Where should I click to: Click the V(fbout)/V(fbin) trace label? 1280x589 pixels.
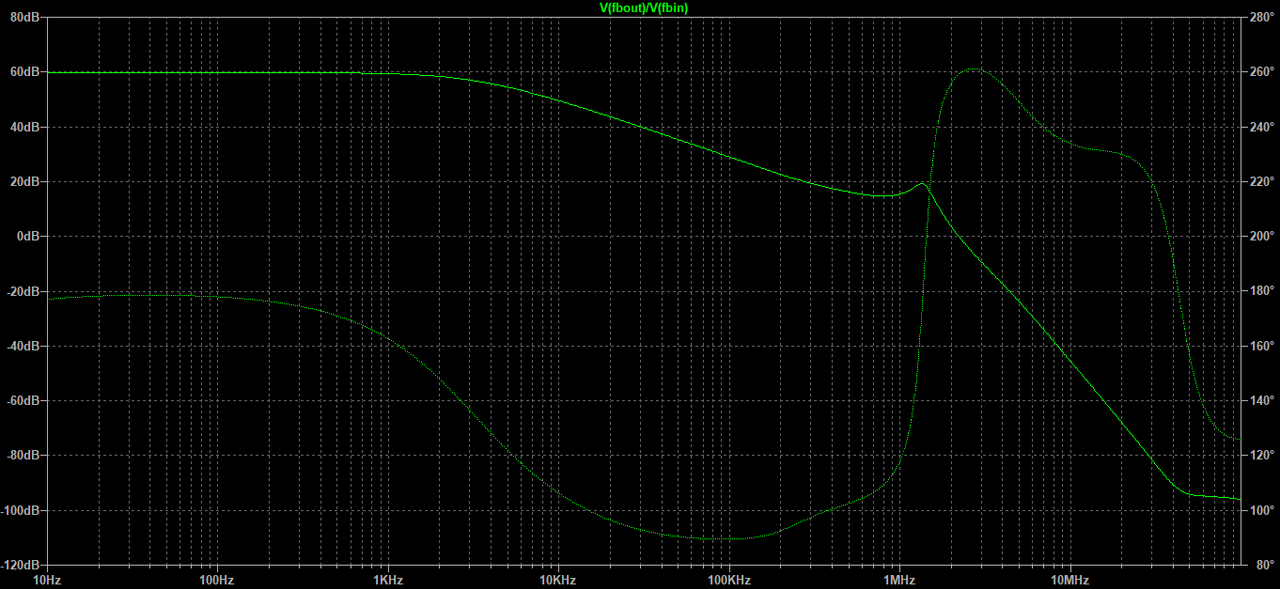(x=643, y=8)
